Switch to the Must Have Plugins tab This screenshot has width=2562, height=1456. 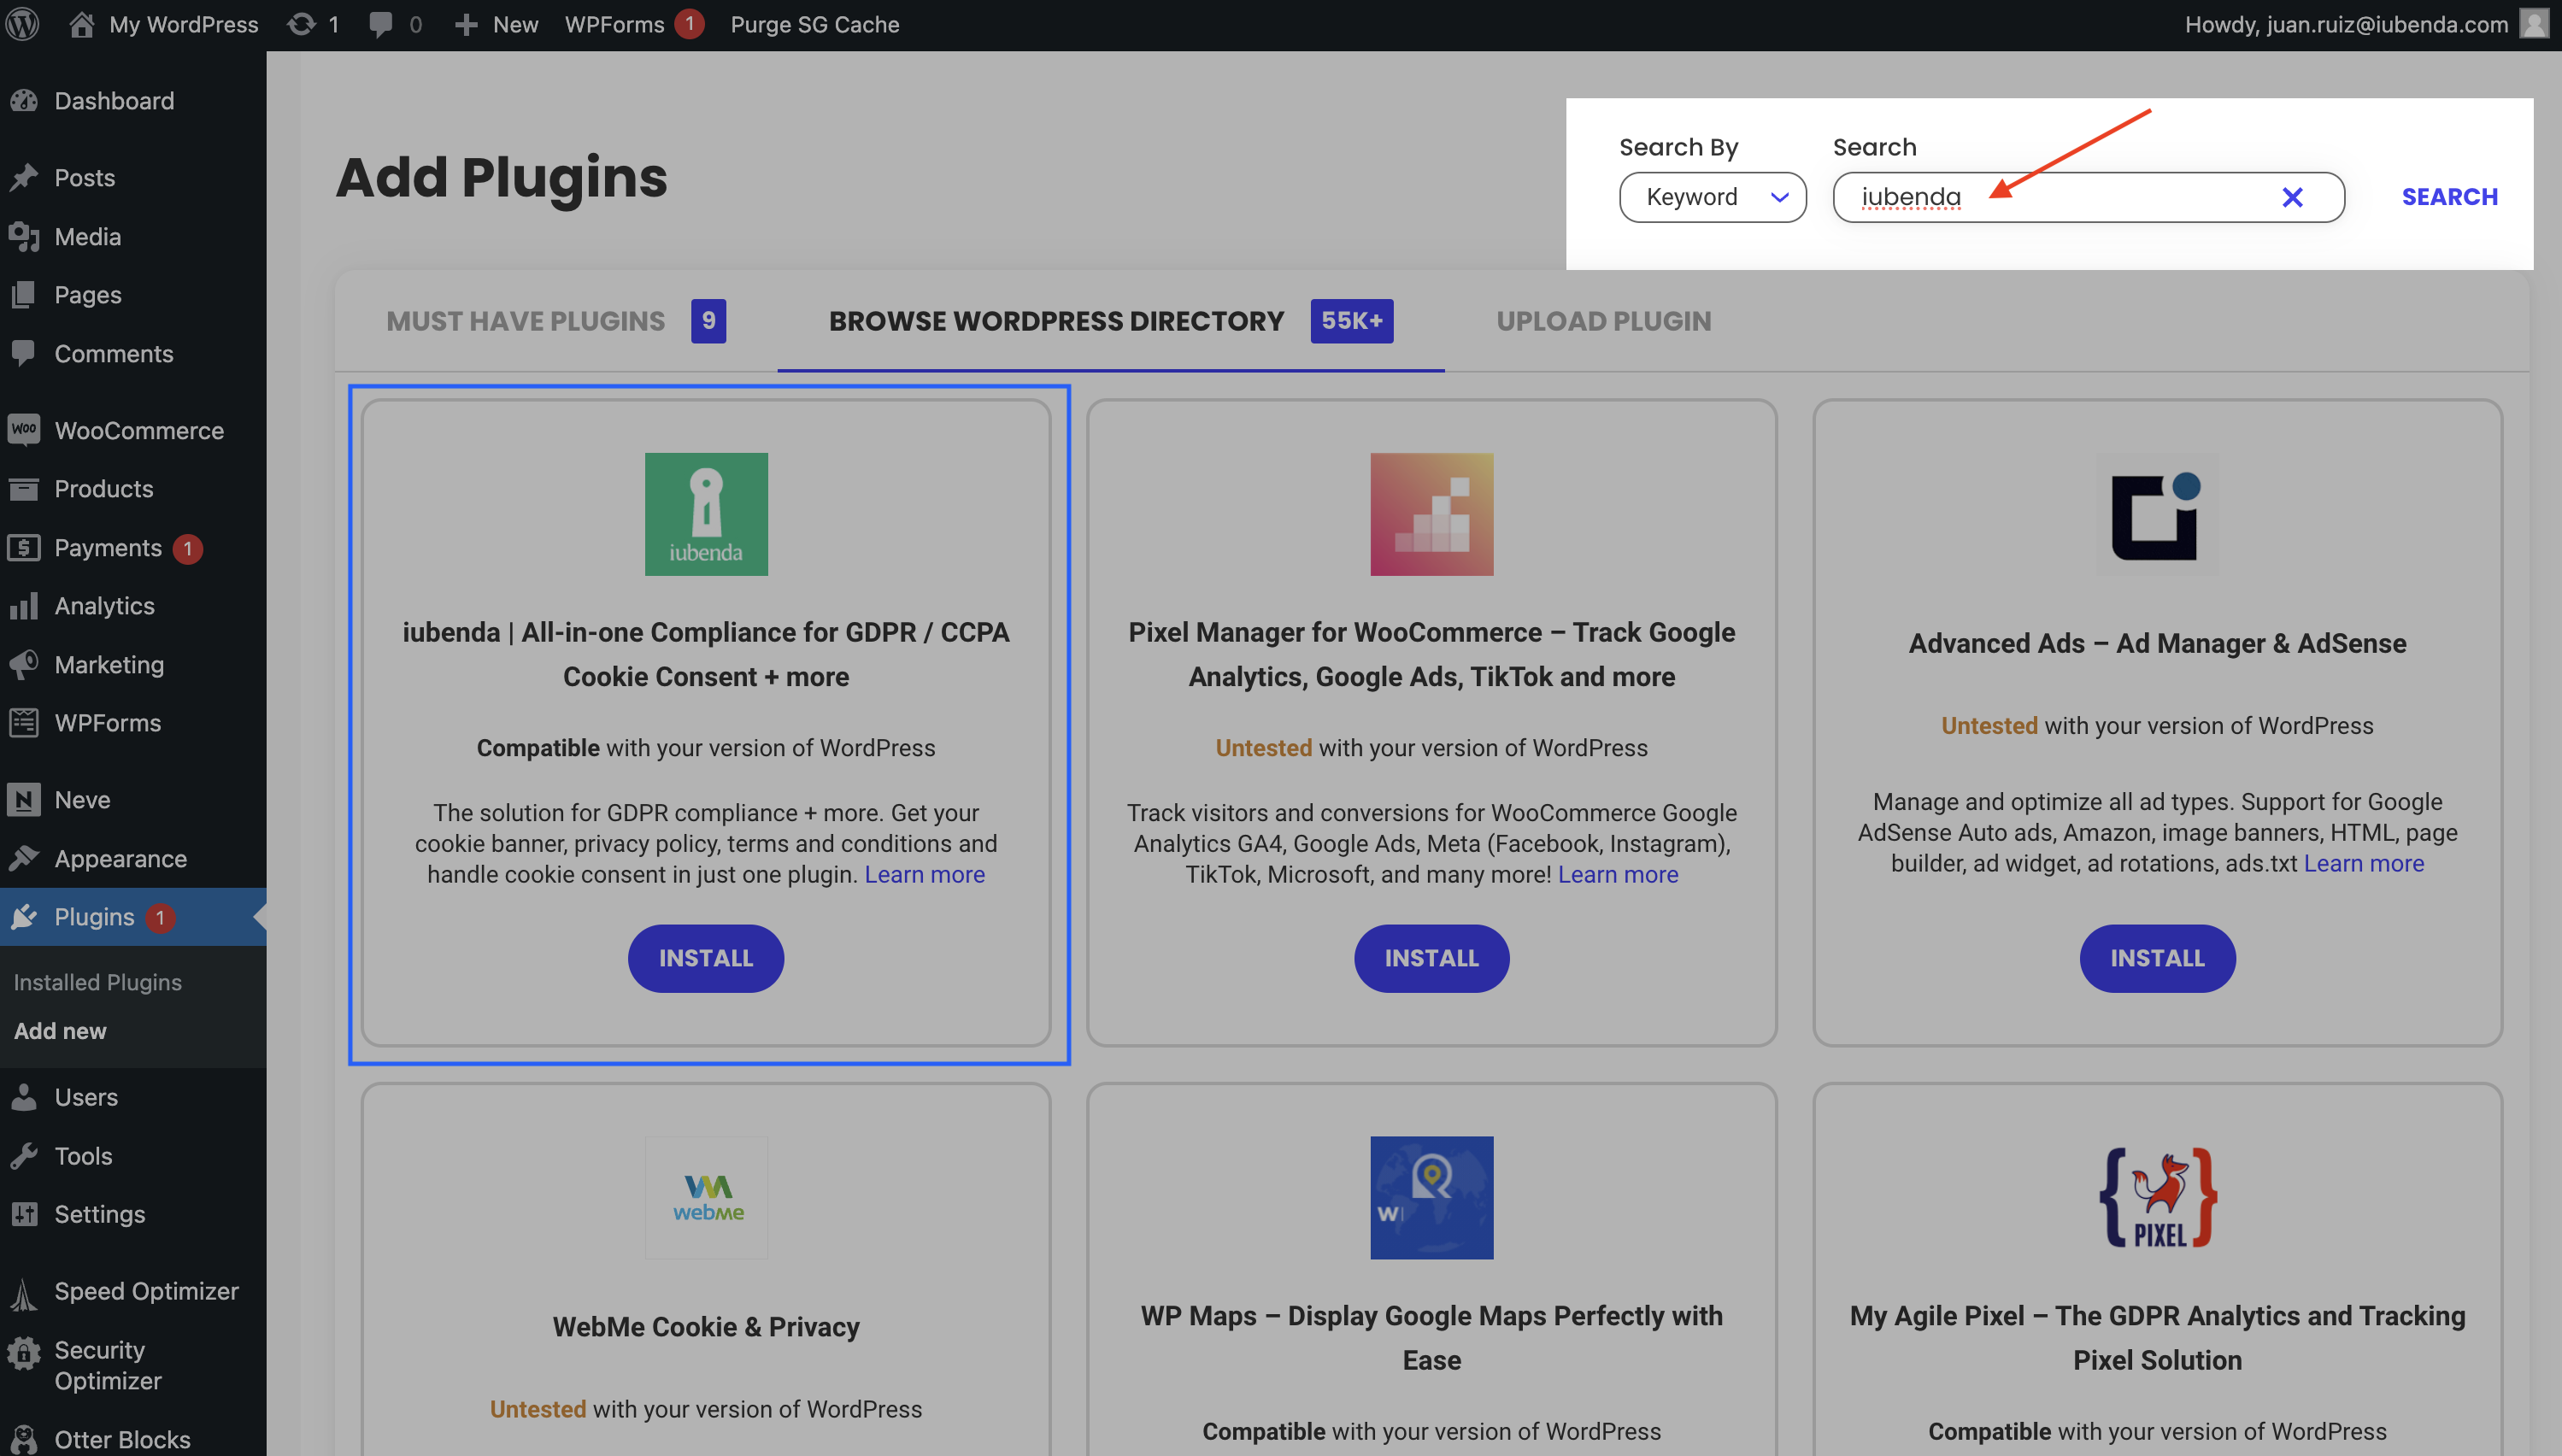526,321
